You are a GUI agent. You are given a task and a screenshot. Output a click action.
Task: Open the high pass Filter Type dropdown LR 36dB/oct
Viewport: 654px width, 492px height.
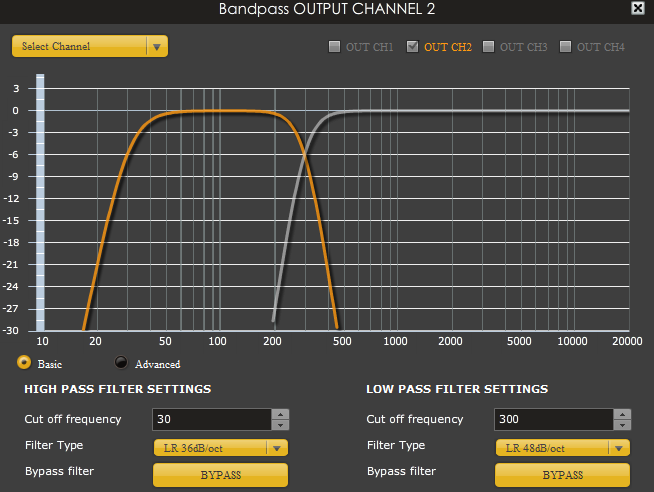[221, 448]
